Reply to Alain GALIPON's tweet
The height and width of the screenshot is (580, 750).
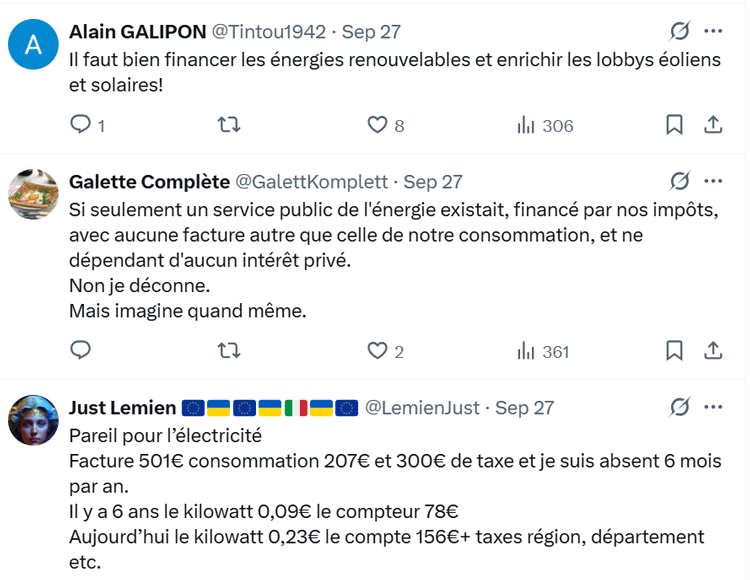[x=81, y=125]
